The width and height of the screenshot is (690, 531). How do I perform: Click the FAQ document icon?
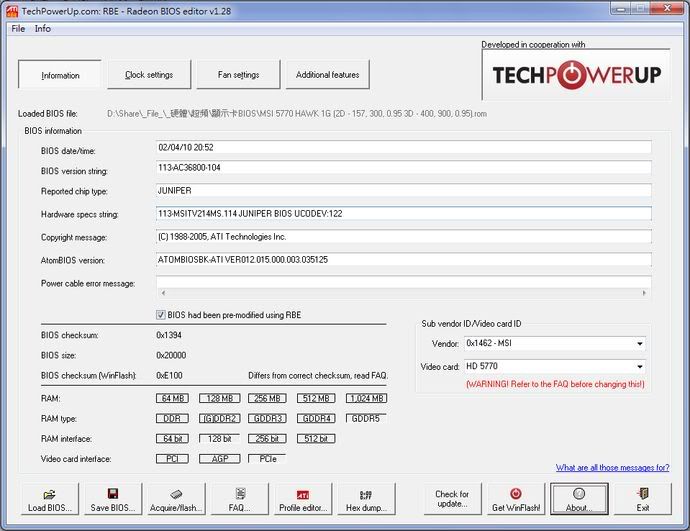(x=240, y=494)
